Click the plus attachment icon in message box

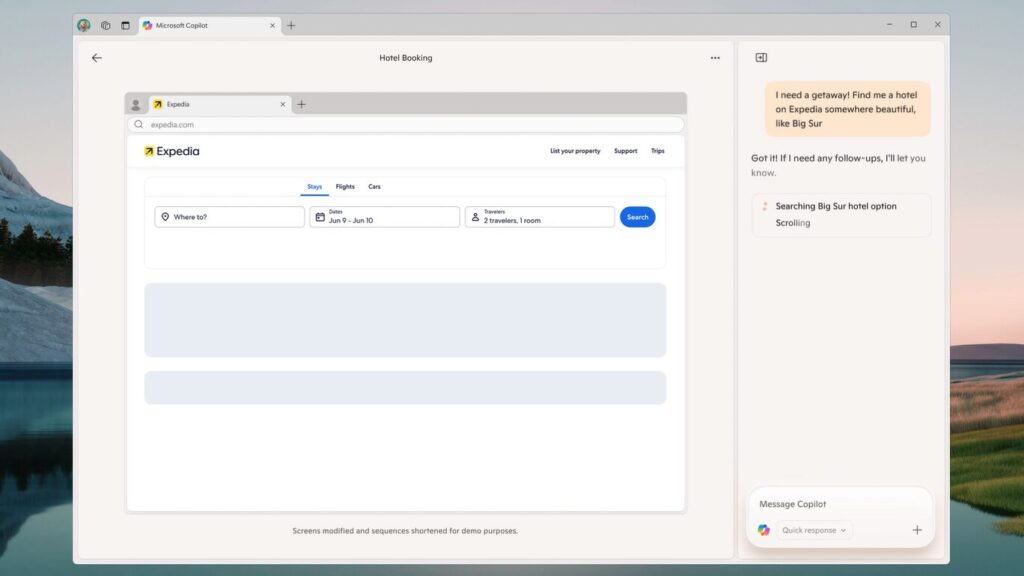coord(917,530)
